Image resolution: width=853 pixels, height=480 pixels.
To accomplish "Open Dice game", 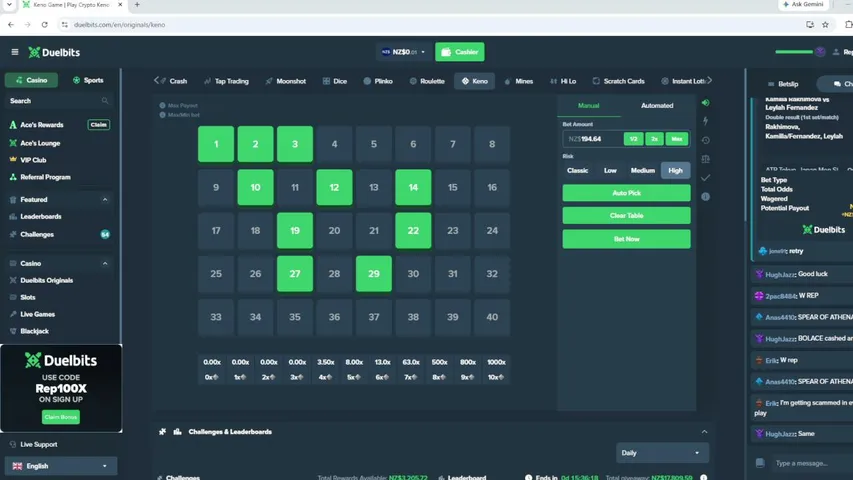I will (335, 81).
